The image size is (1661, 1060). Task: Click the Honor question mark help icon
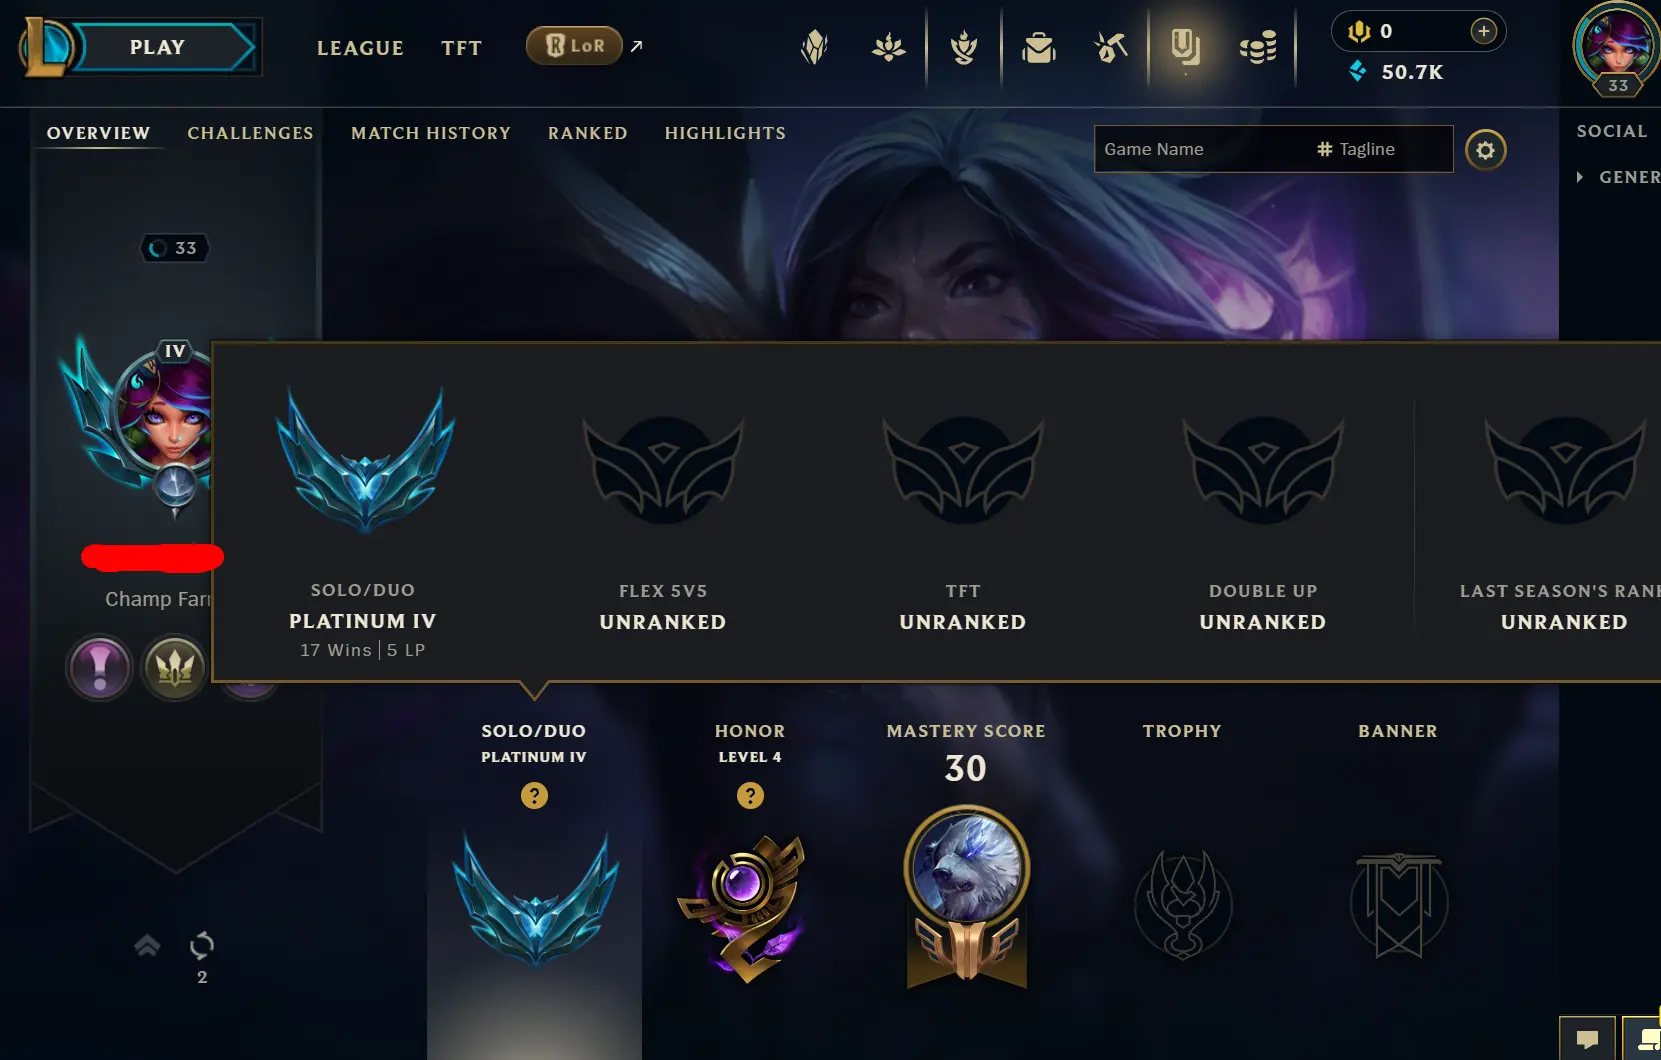tap(750, 796)
